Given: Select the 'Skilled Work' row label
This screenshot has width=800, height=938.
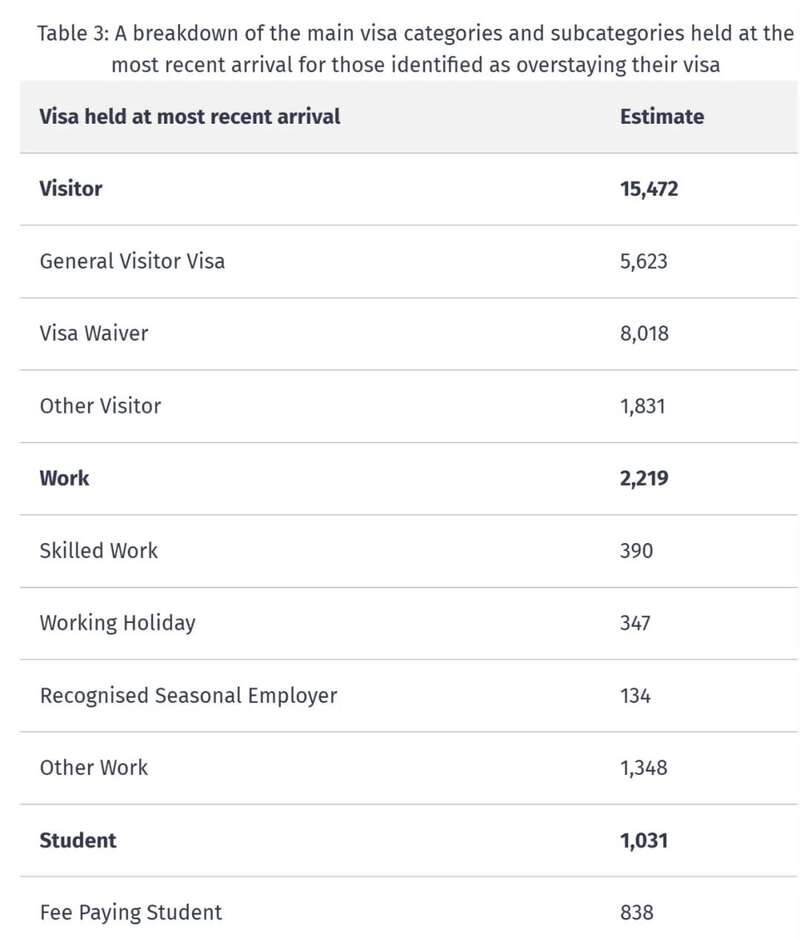Looking at the screenshot, I should [99, 550].
